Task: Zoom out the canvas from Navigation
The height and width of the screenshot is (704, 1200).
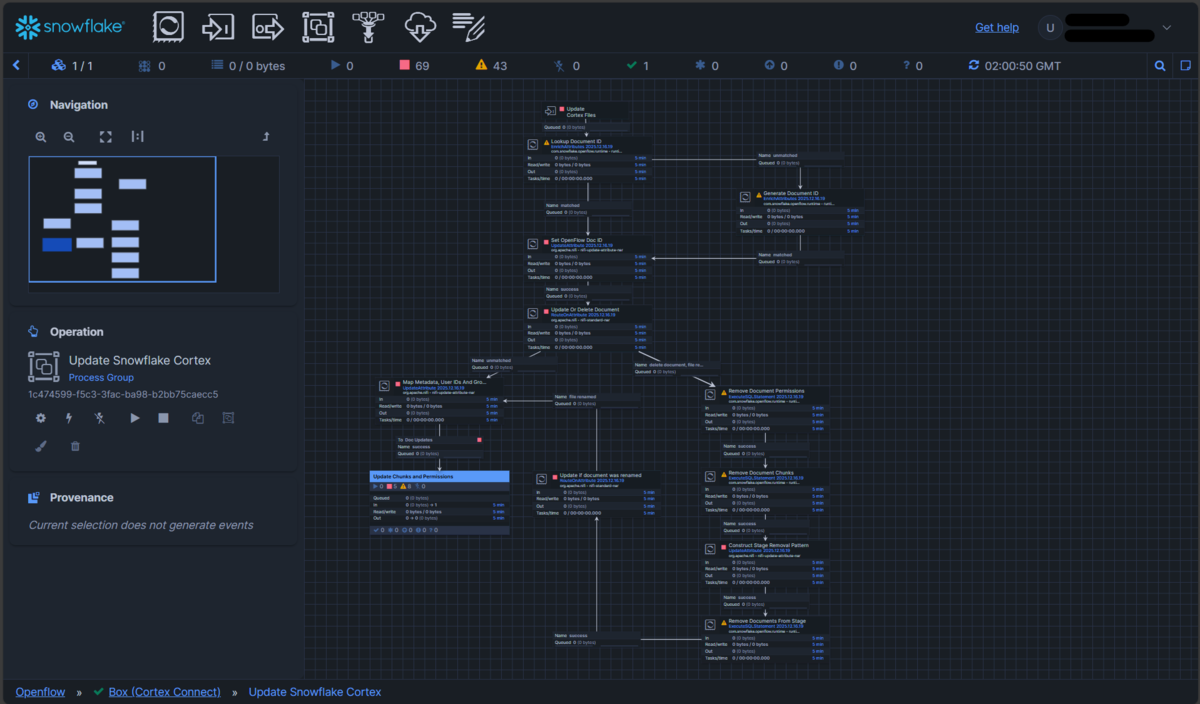Action: click(69, 137)
